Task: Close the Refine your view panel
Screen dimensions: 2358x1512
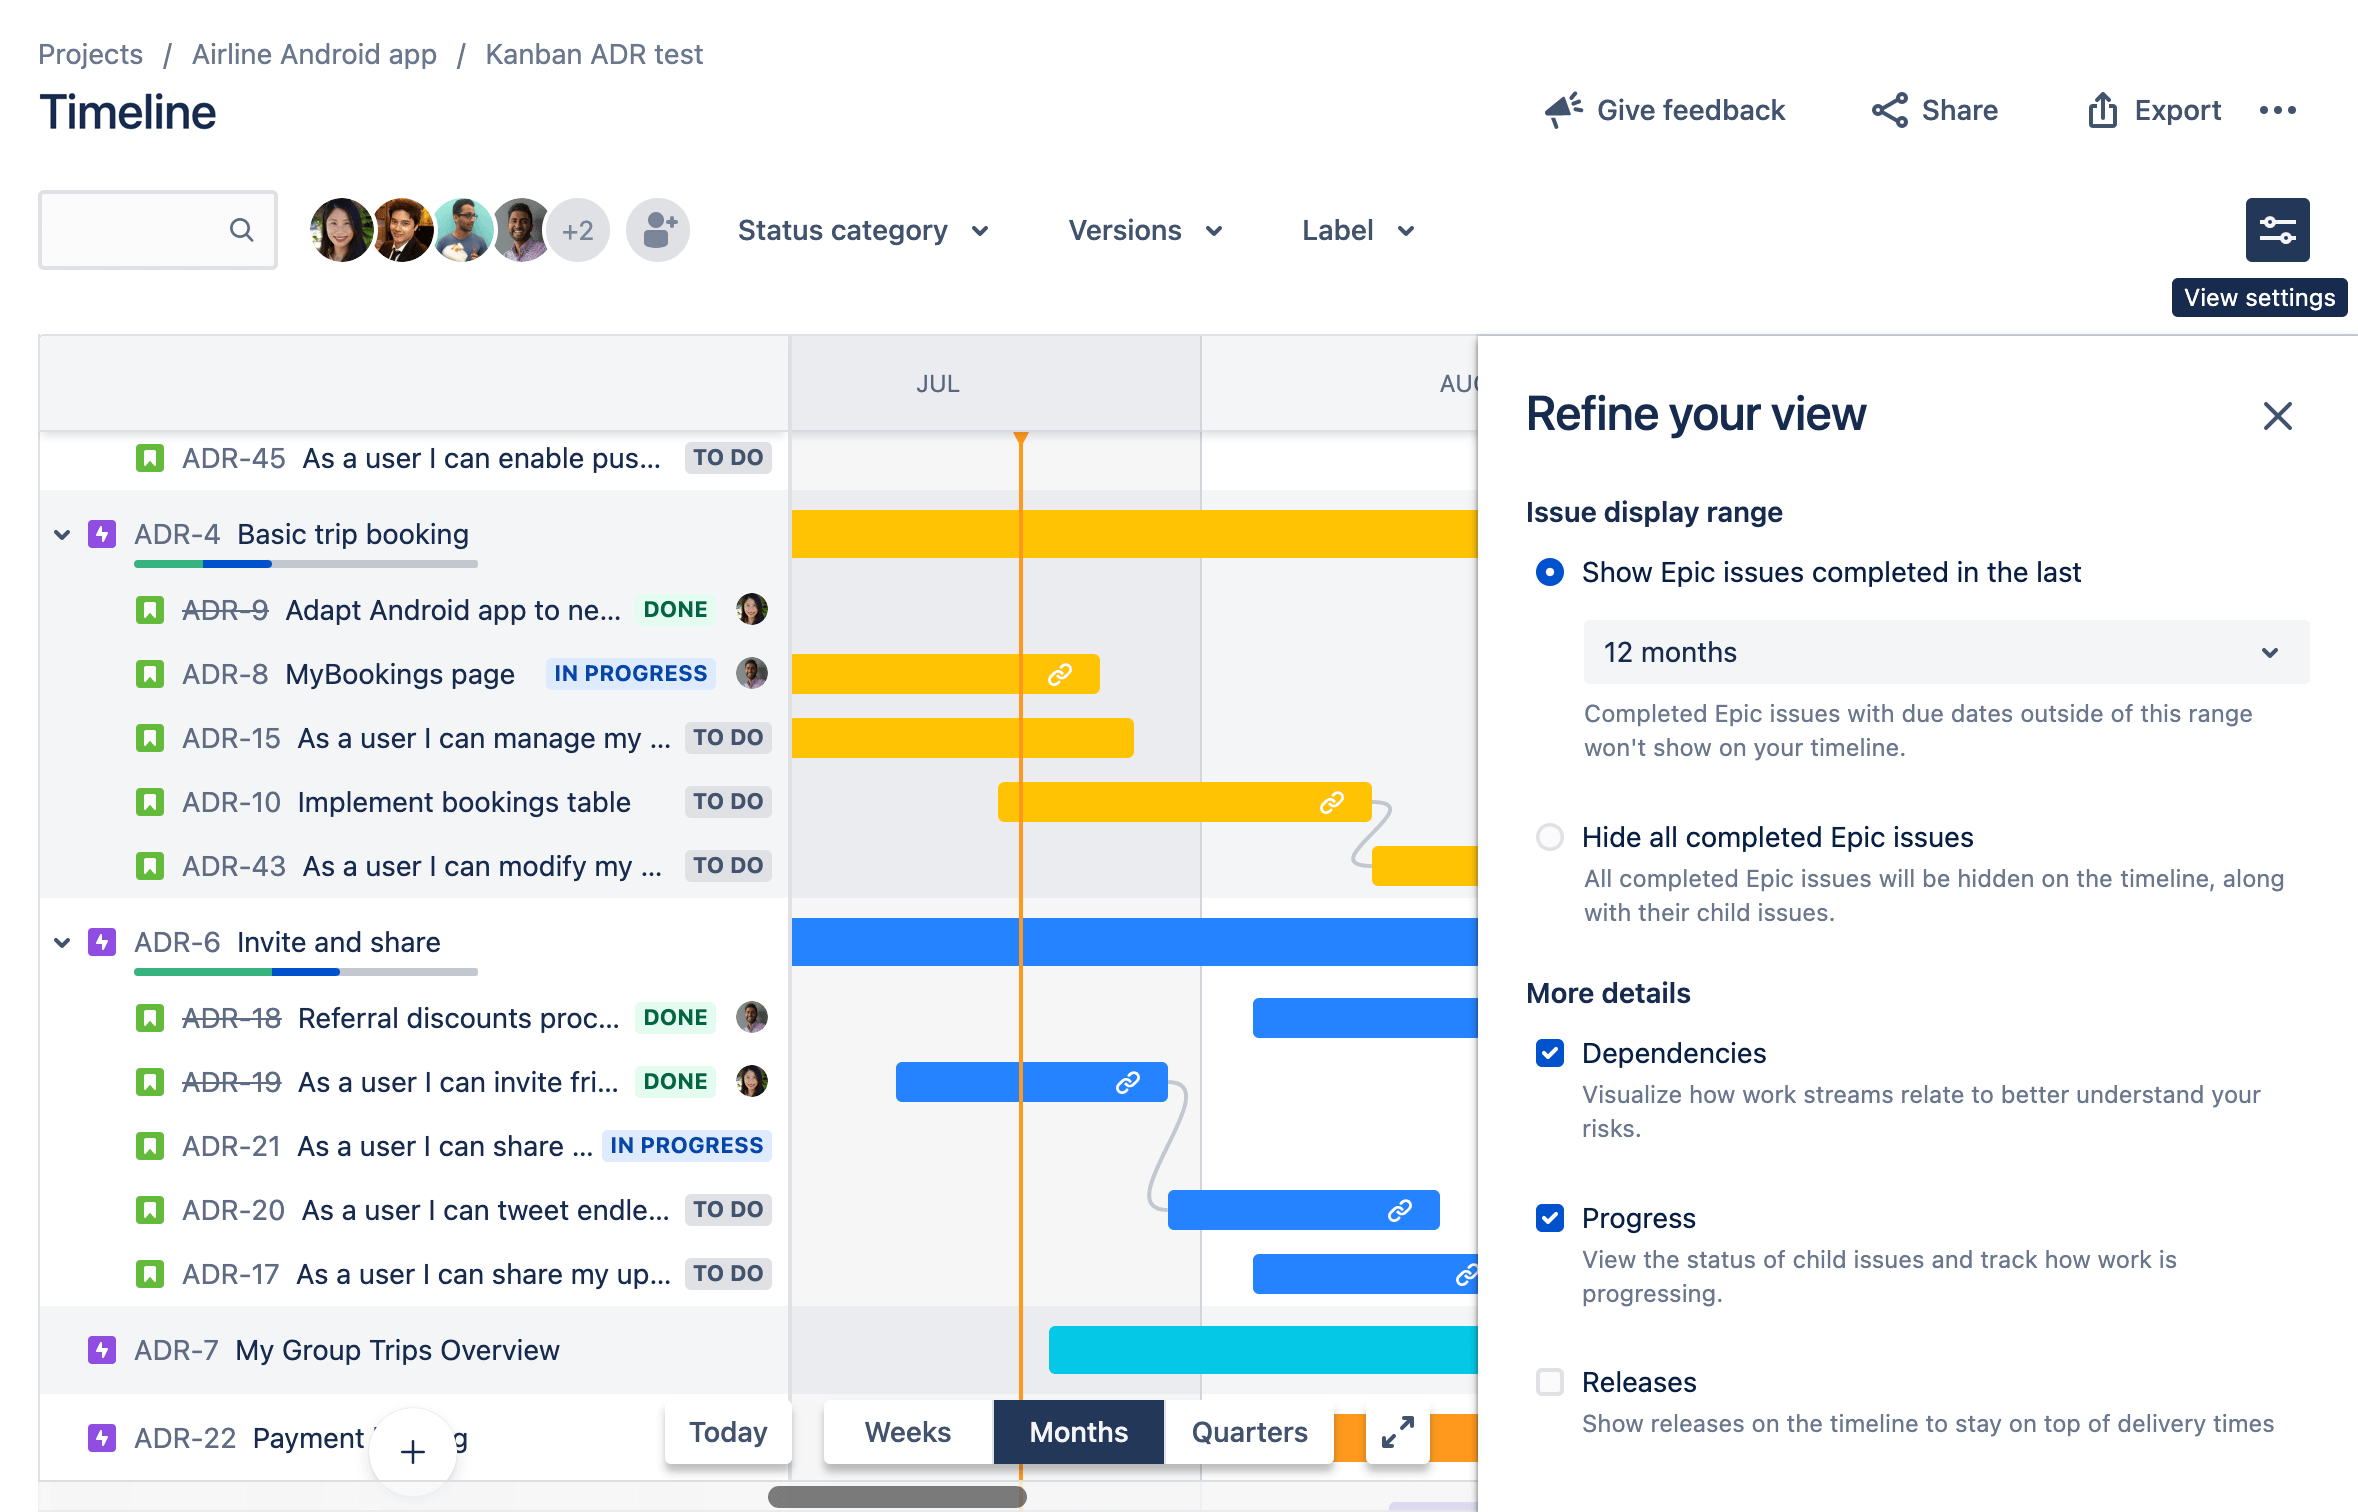Action: click(x=2279, y=416)
